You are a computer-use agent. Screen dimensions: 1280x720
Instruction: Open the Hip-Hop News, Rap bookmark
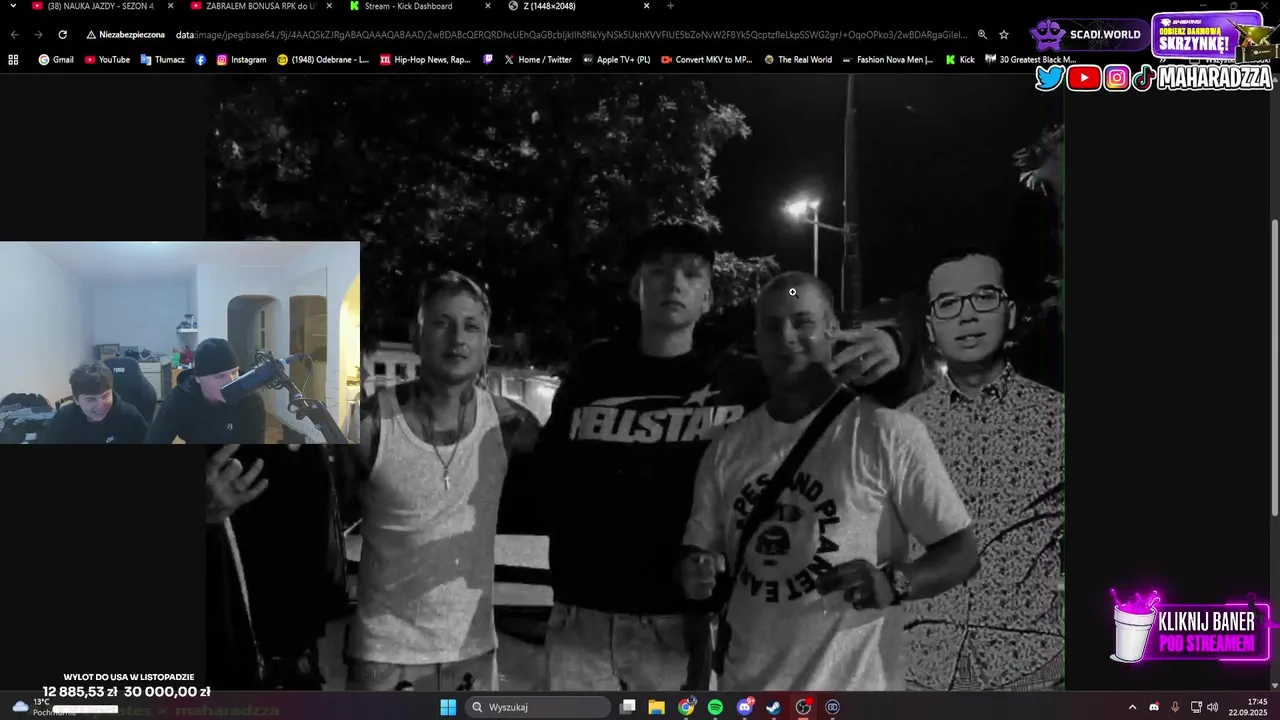coord(425,60)
